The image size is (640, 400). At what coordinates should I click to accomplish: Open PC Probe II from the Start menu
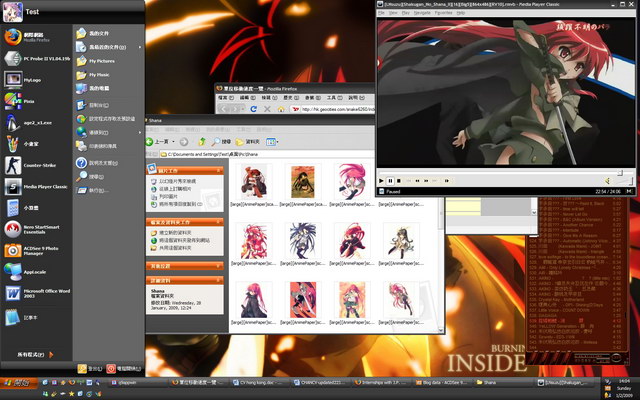[x=36, y=58]
